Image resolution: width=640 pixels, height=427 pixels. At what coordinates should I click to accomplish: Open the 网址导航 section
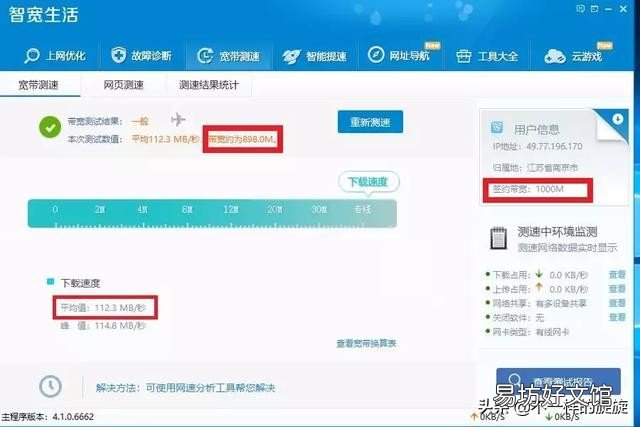pyautogui.click(x=399, y=55)
